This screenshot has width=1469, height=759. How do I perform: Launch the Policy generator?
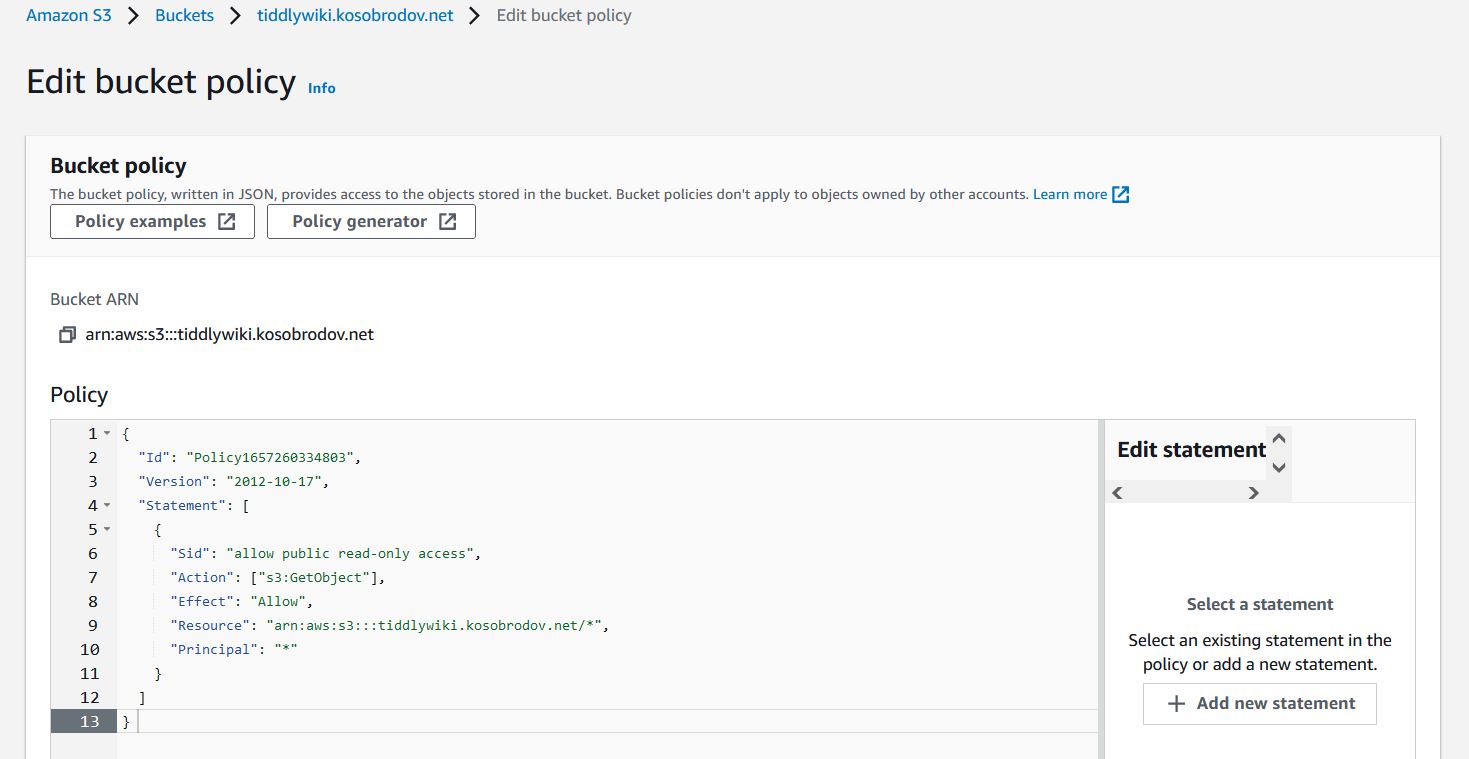click(371, 222)
